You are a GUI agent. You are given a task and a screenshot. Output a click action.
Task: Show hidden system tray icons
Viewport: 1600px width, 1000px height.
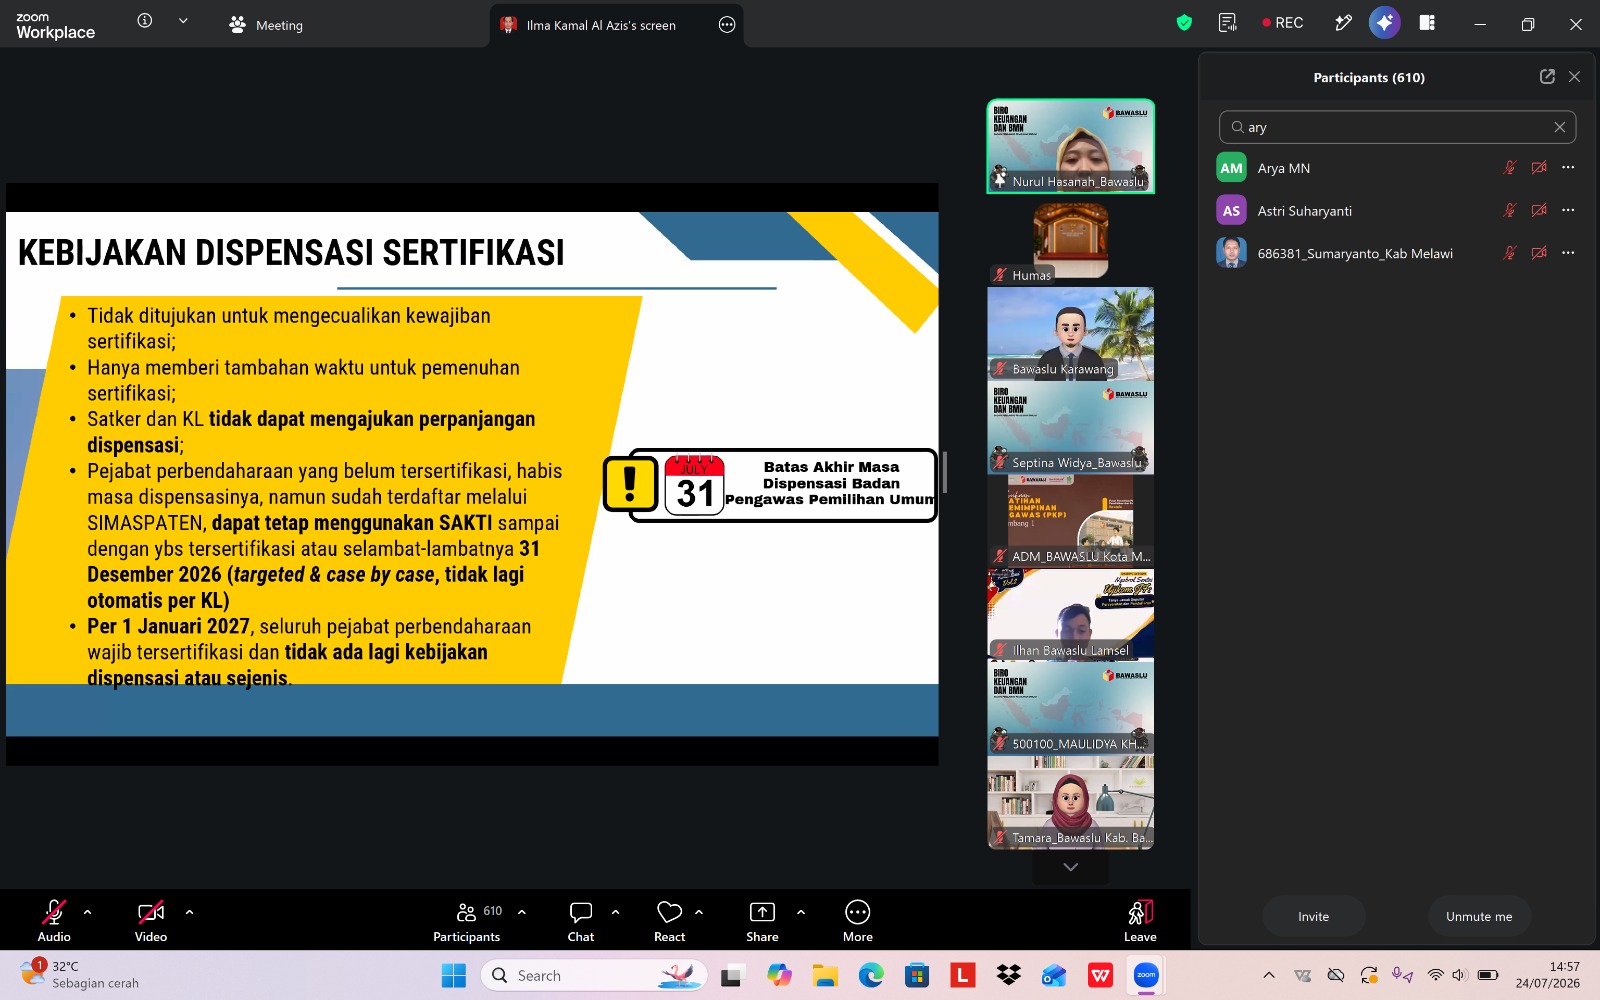[1269, 975]
